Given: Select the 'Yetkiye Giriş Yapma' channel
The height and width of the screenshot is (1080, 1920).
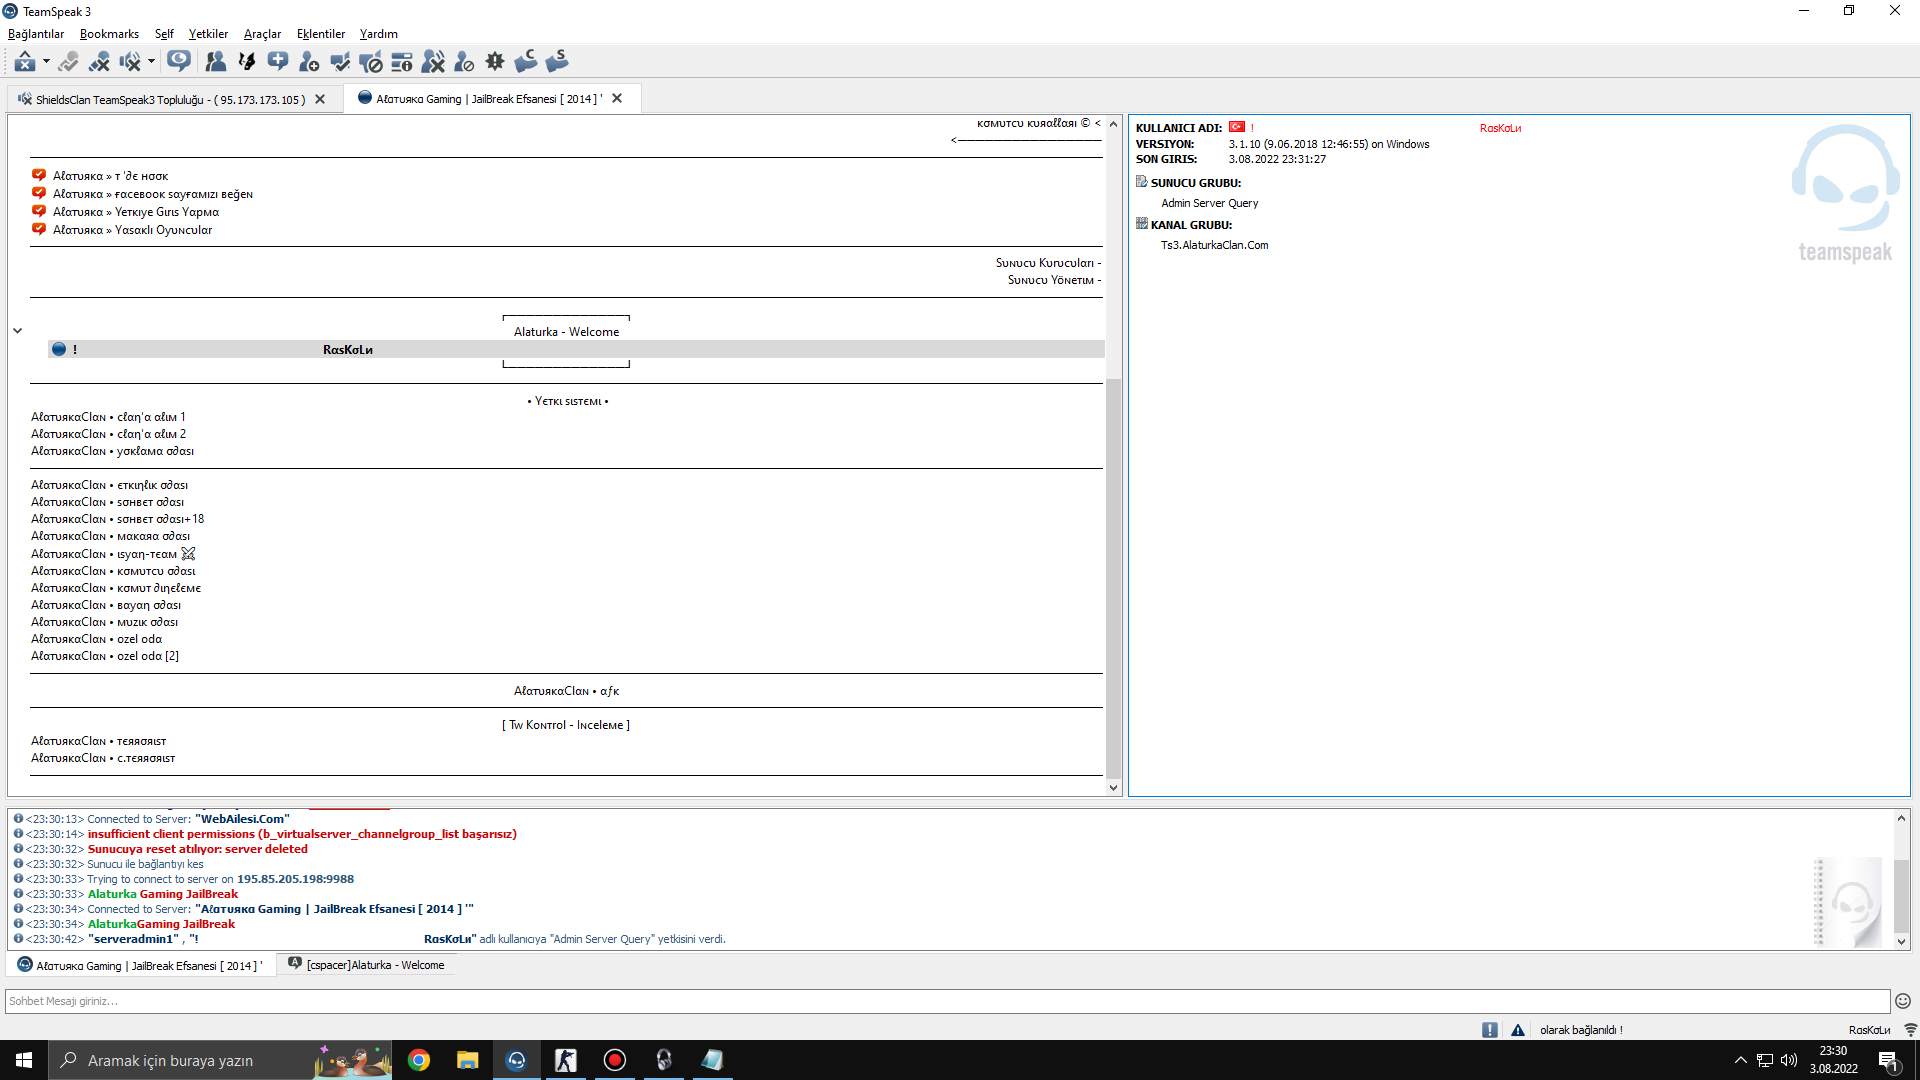Looking at the screenshot, I should tap(136, 212).
